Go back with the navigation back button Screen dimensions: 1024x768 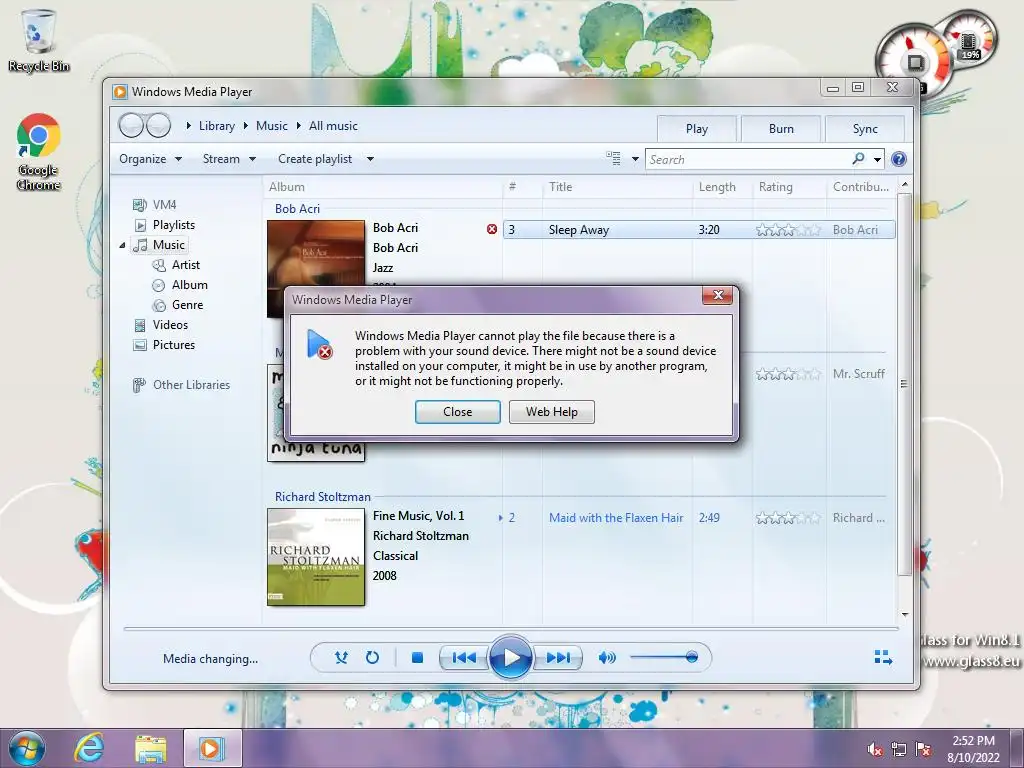[131, 125]
